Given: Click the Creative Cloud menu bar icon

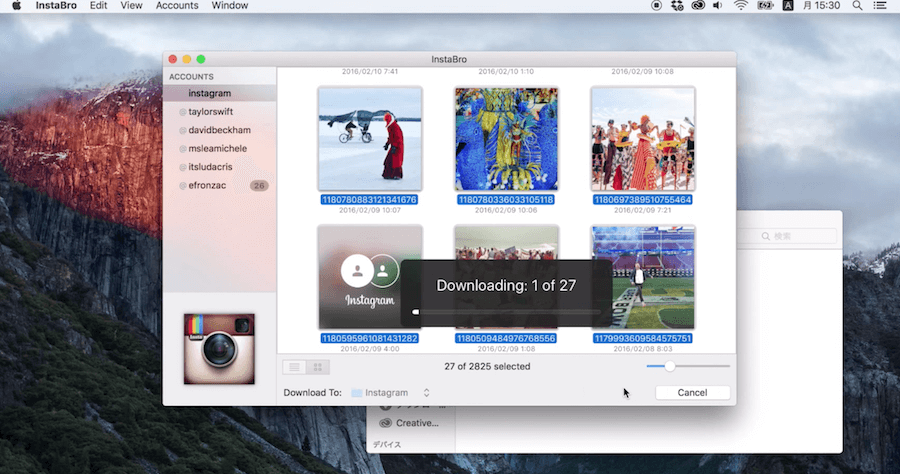Looking at the screenshot, I should click(x=697, y=6).
